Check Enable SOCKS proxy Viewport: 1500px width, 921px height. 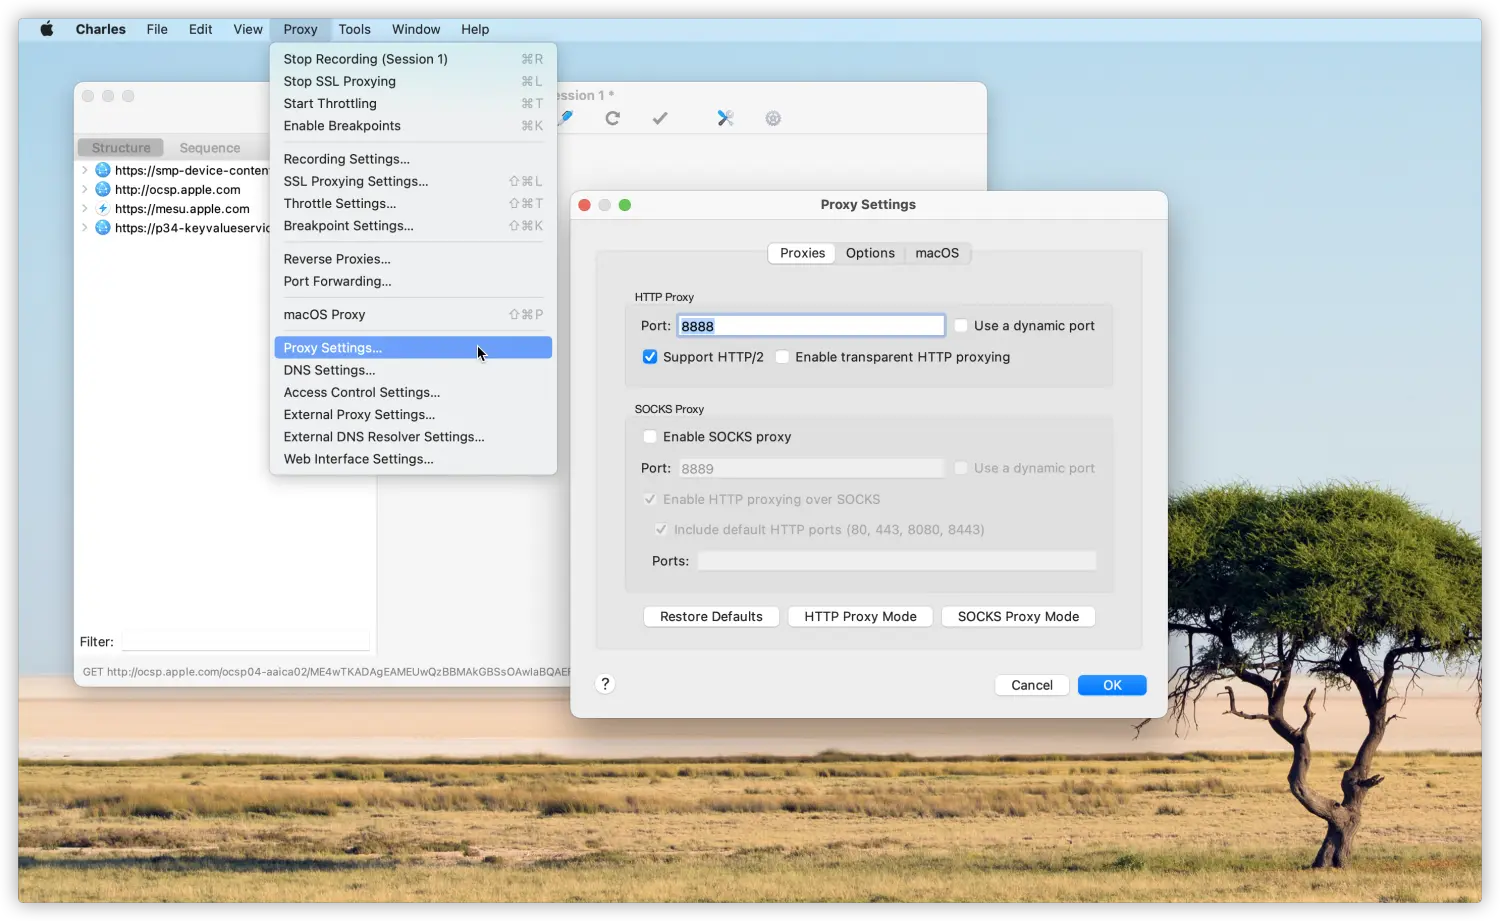[x=650, y=437]
